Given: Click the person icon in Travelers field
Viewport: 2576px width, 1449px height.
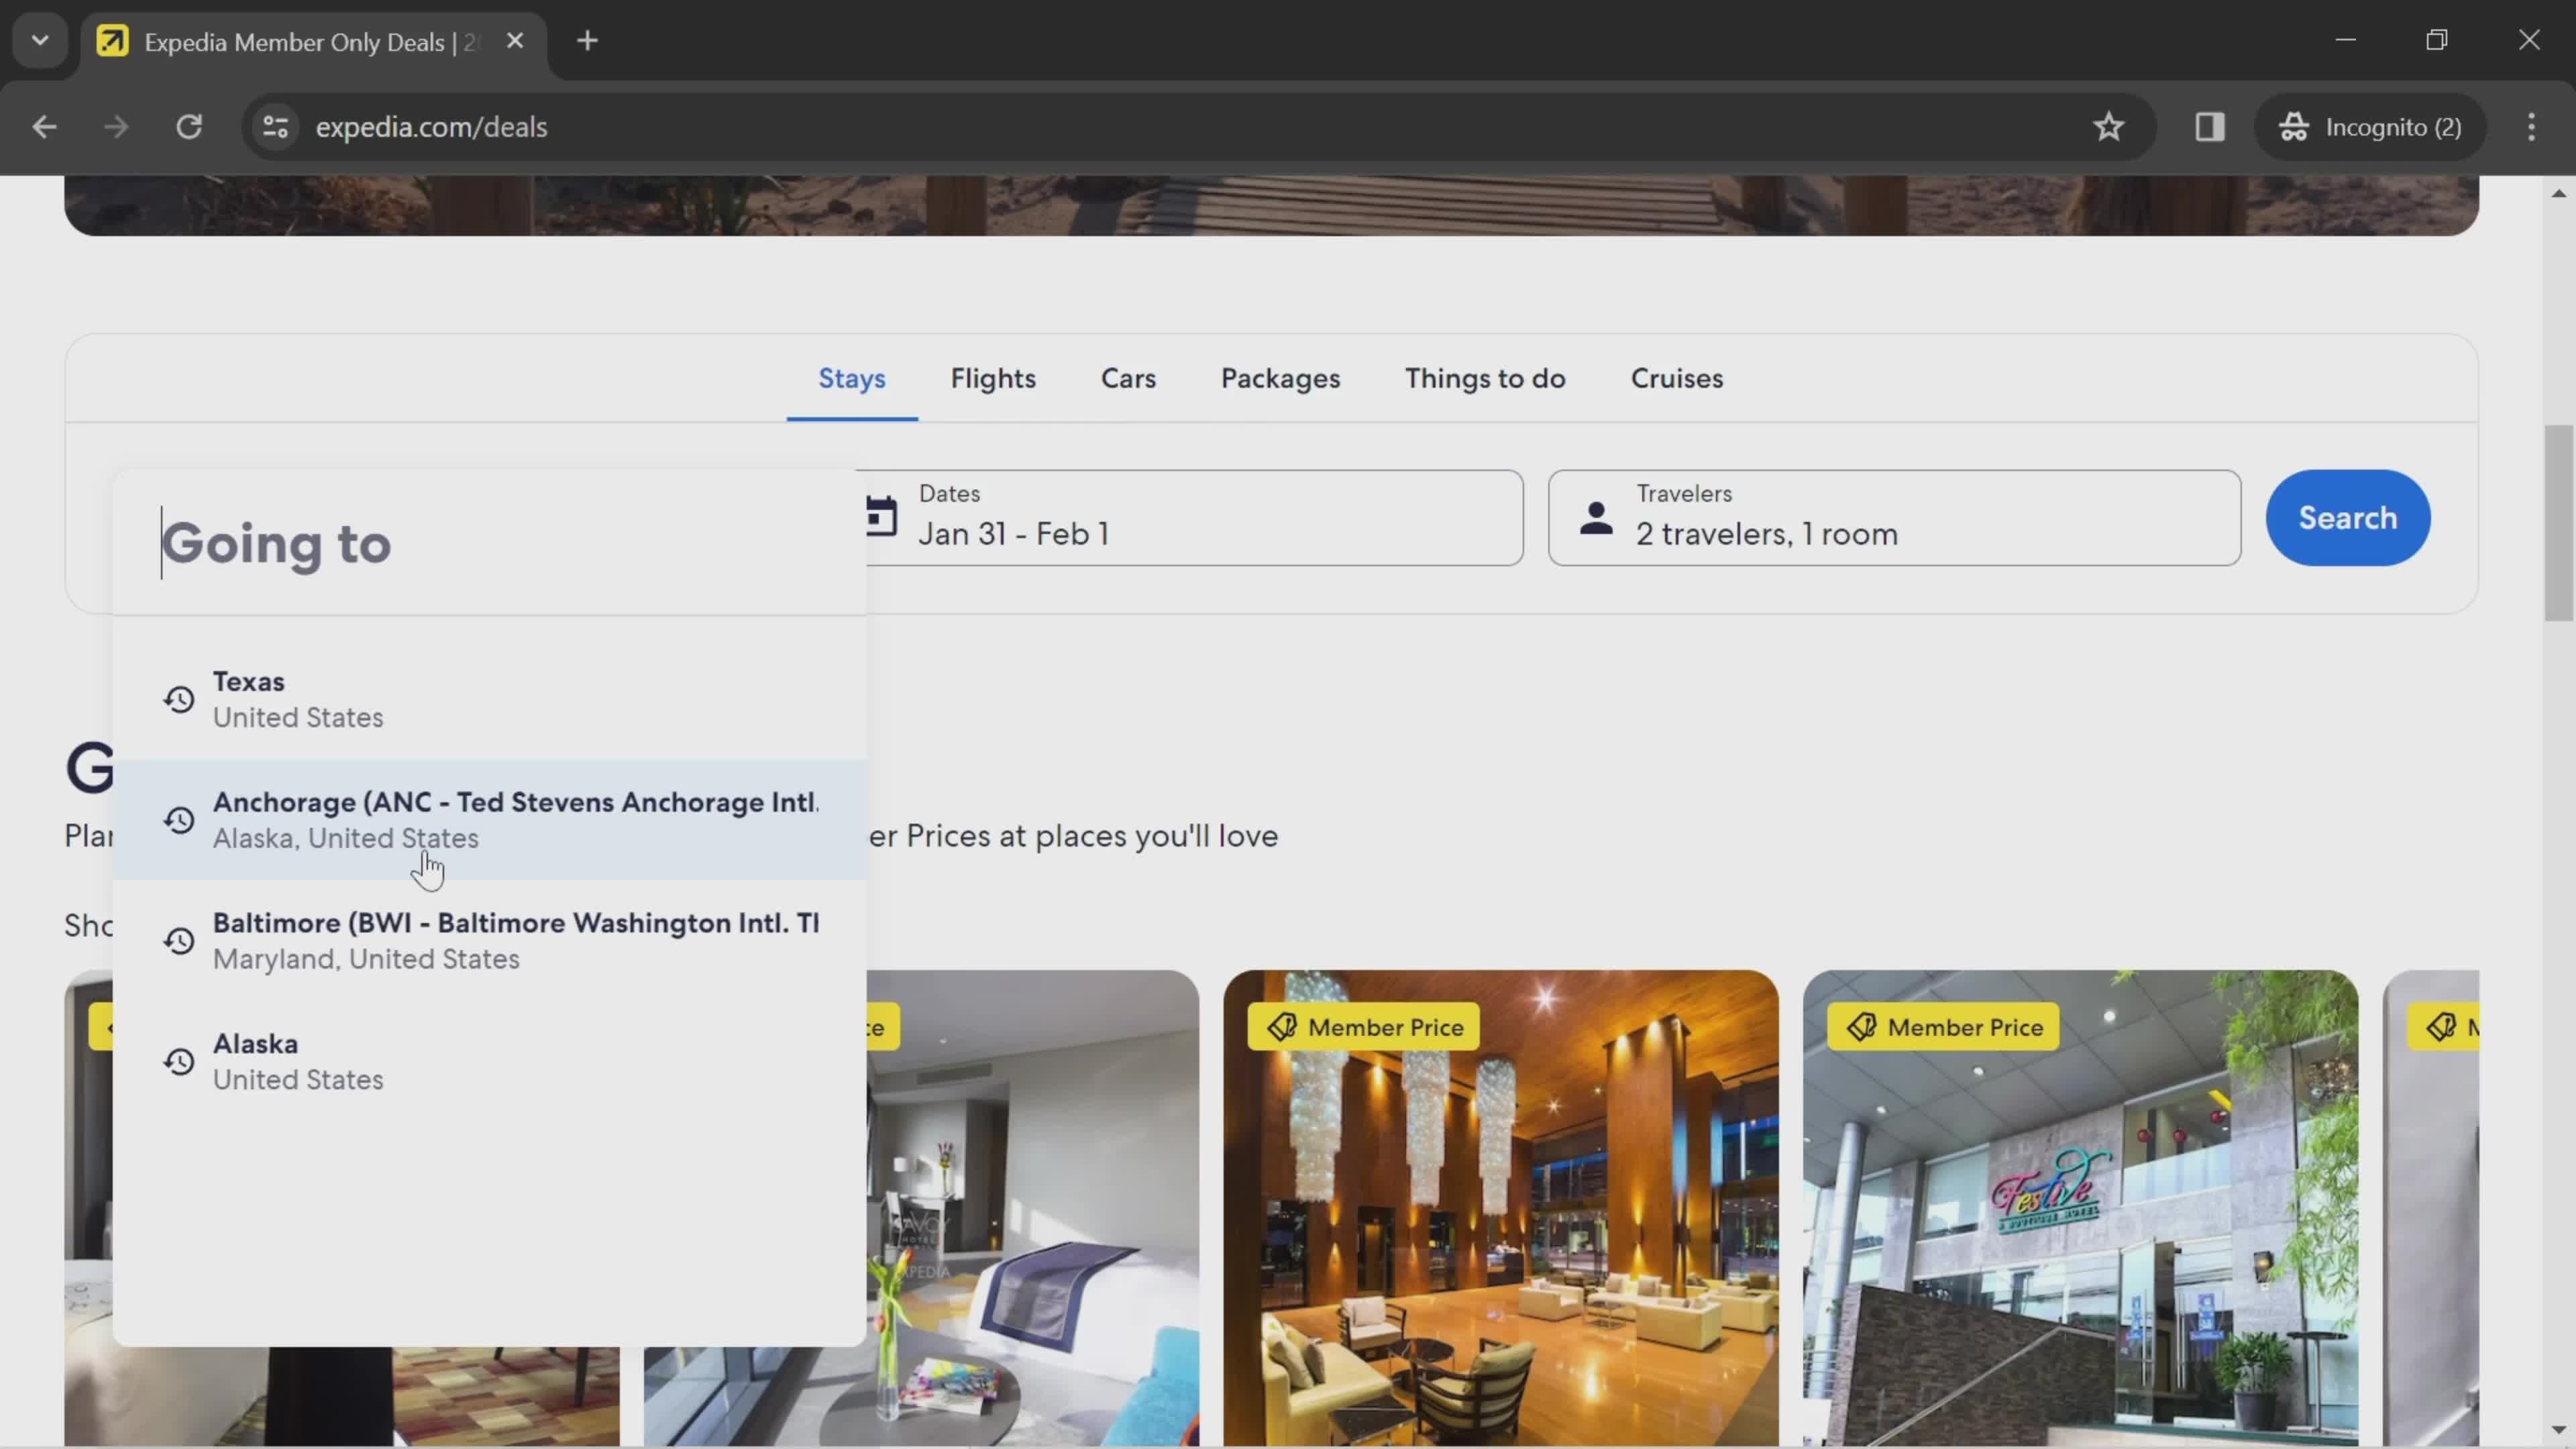Looking at the screenshot, I should (1596, 518).
